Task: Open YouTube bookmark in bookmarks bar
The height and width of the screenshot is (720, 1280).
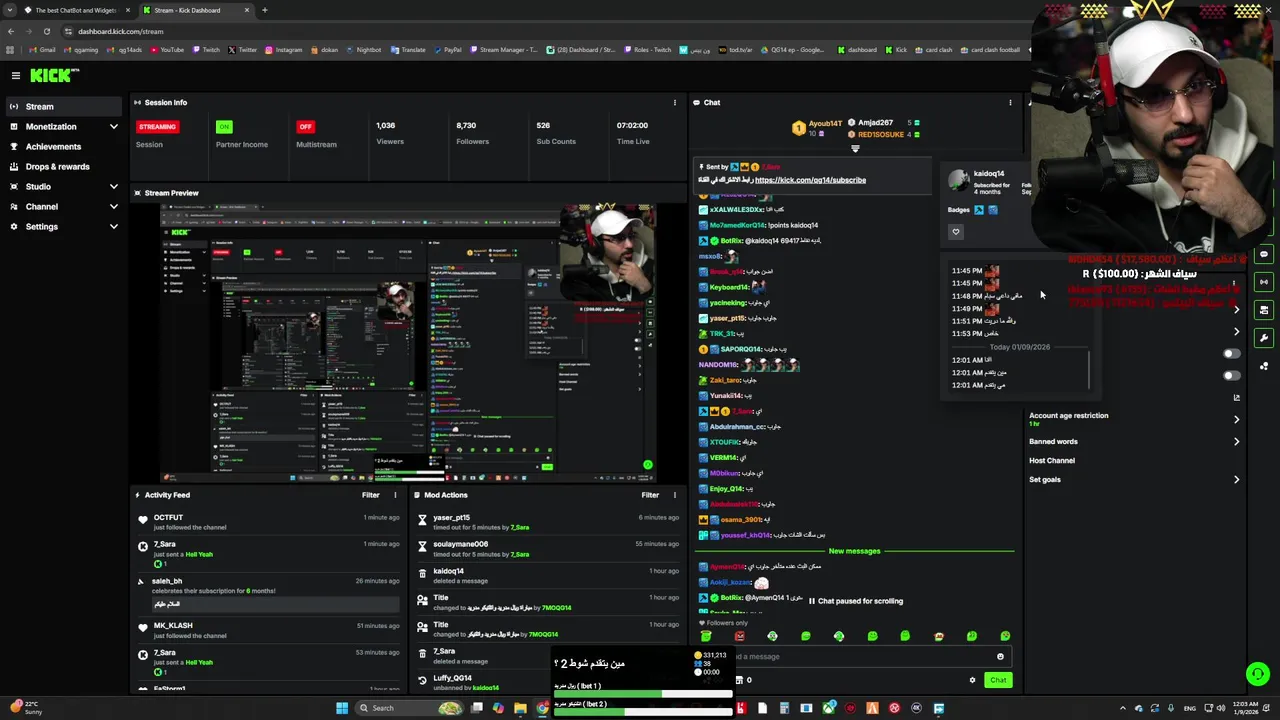Action: (167, 50)
